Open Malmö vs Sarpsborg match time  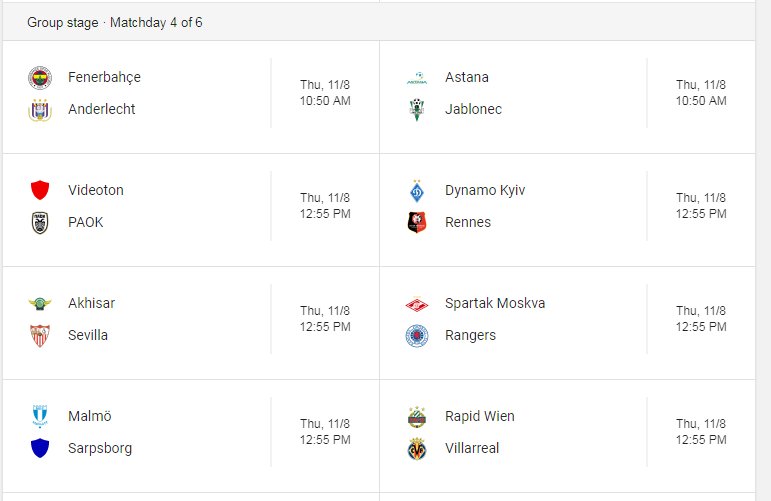326,432
